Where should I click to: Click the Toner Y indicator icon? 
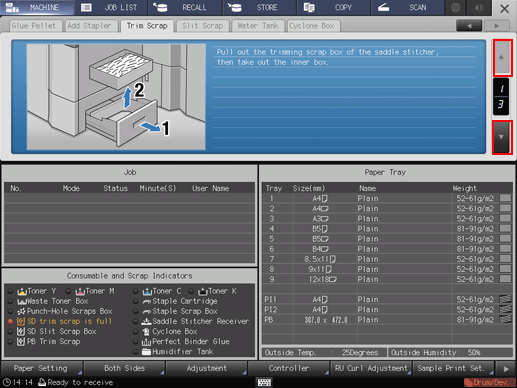point(22,291)
